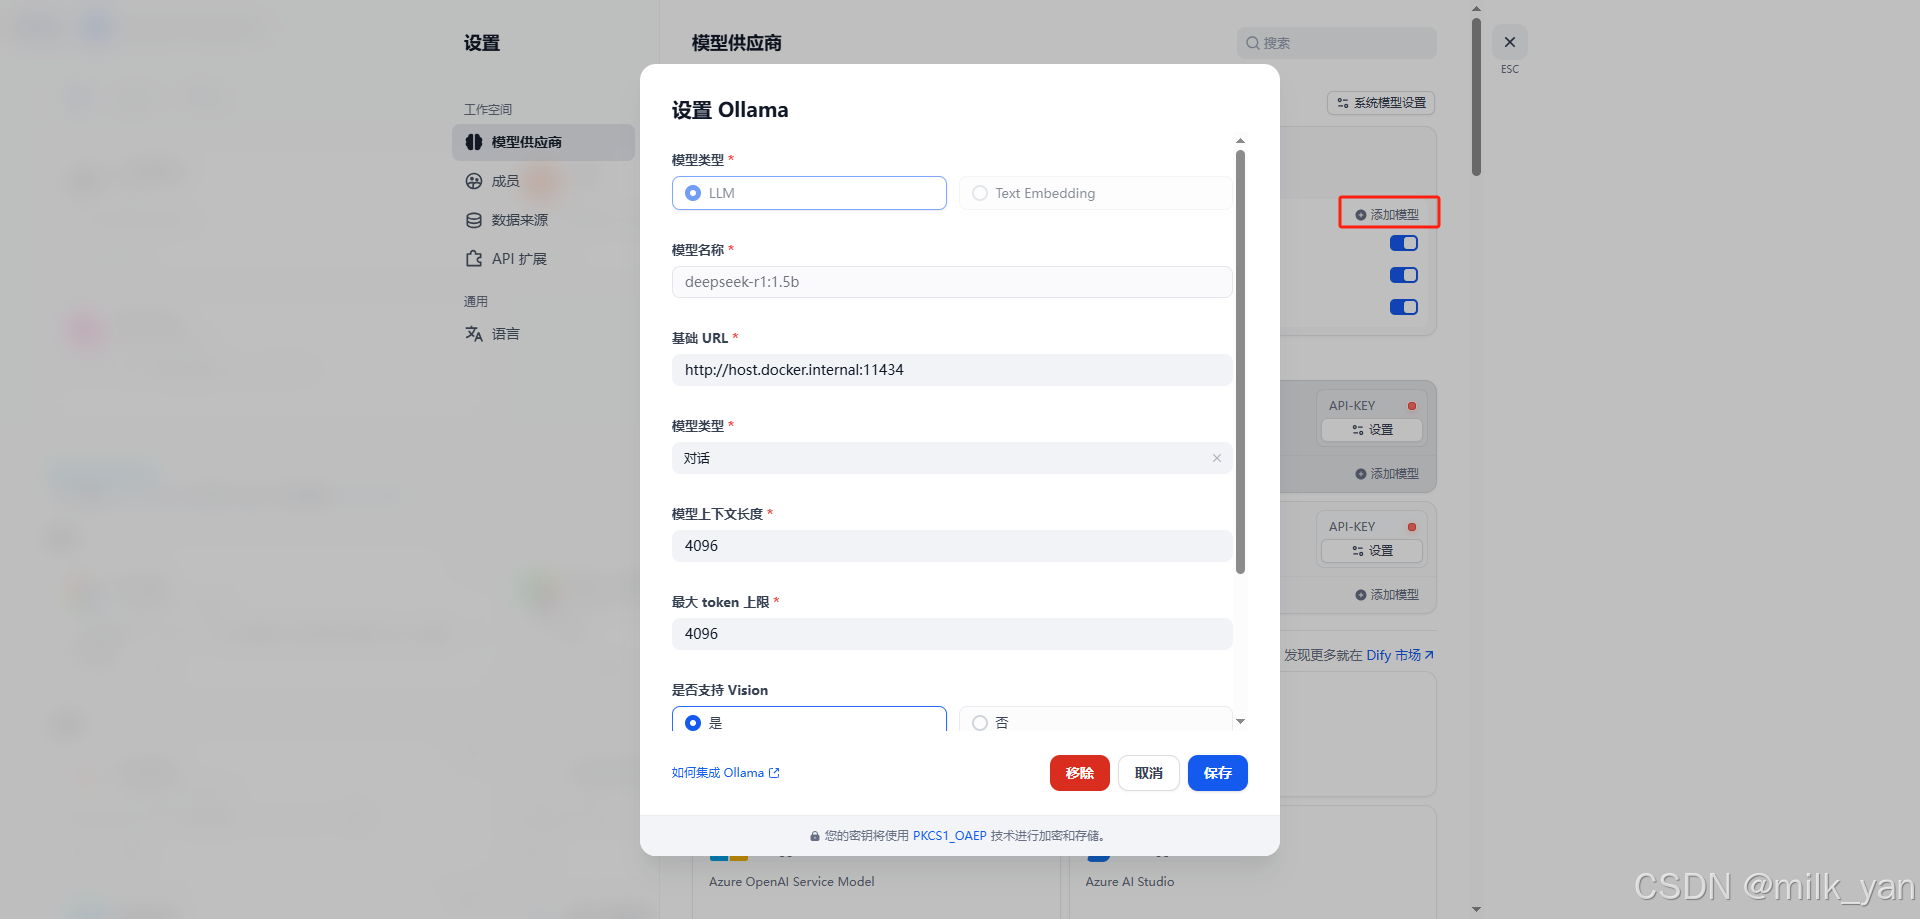Click the 取消 button

tap(1149, 773)
